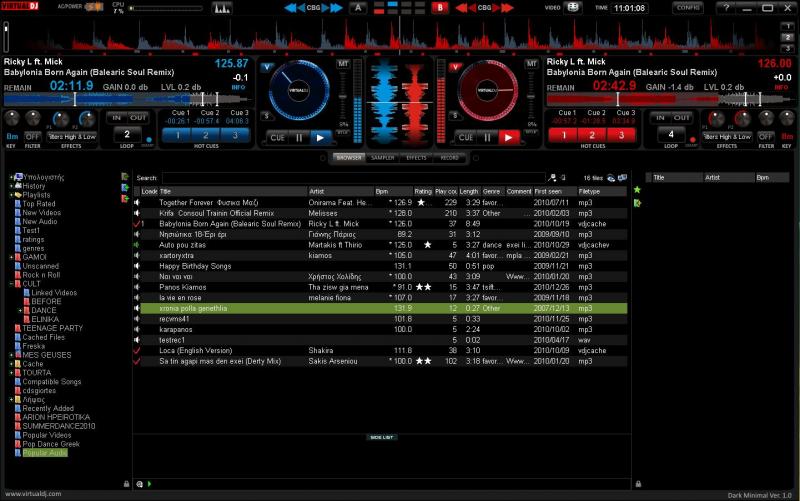This screenshot has width=800, height=501.
Task: Switch to the BROWSER tab
Action: pyautogui.click(x=349, y=158)
